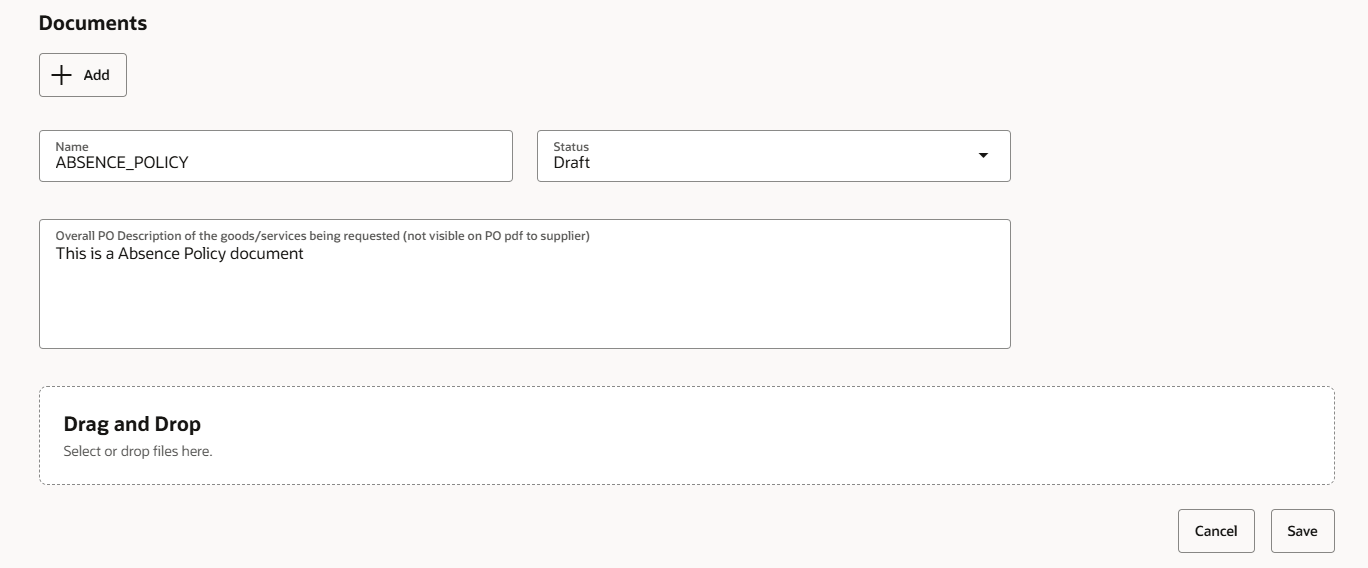Click on the ABSENCE_POLICY text
Screen dimensions: 1368x568
pyautogui.click(x=122, y=162)
